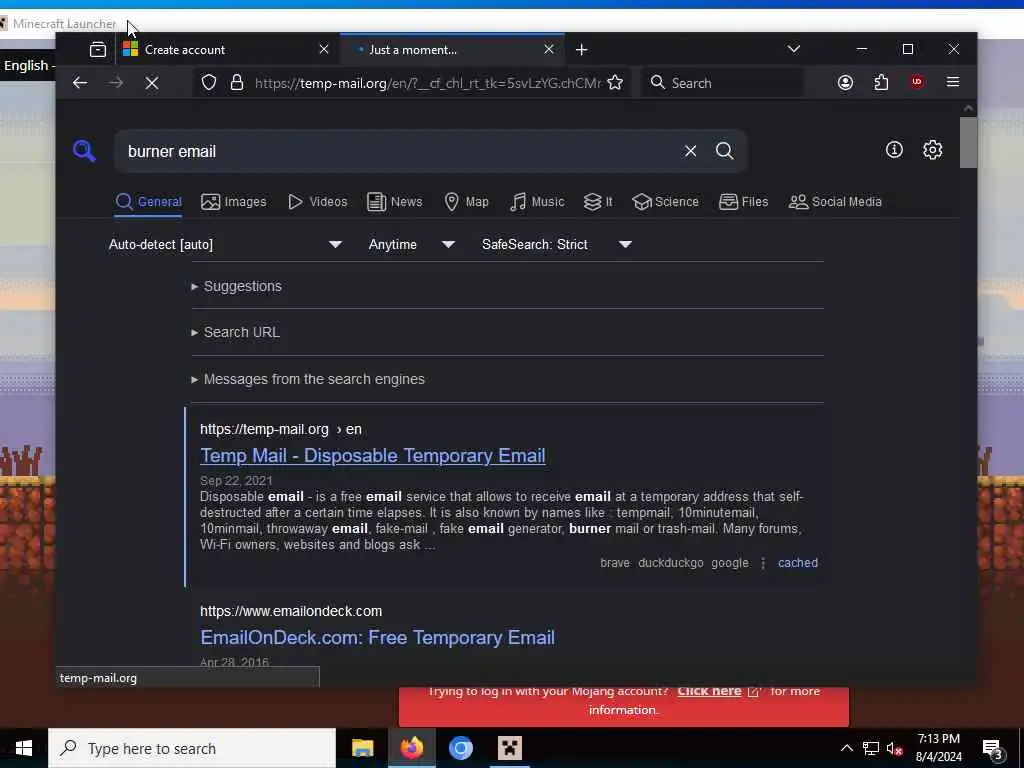Switch to Map search category
The height and width of the screenshot is (768, 1024).
(466, 202)
